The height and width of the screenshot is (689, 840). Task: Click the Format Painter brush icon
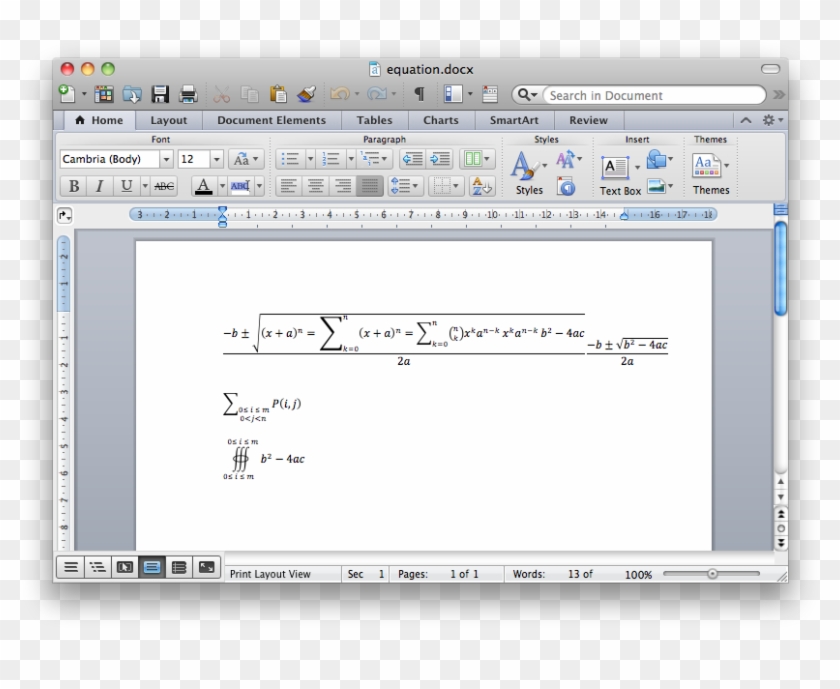pos(307,94)
